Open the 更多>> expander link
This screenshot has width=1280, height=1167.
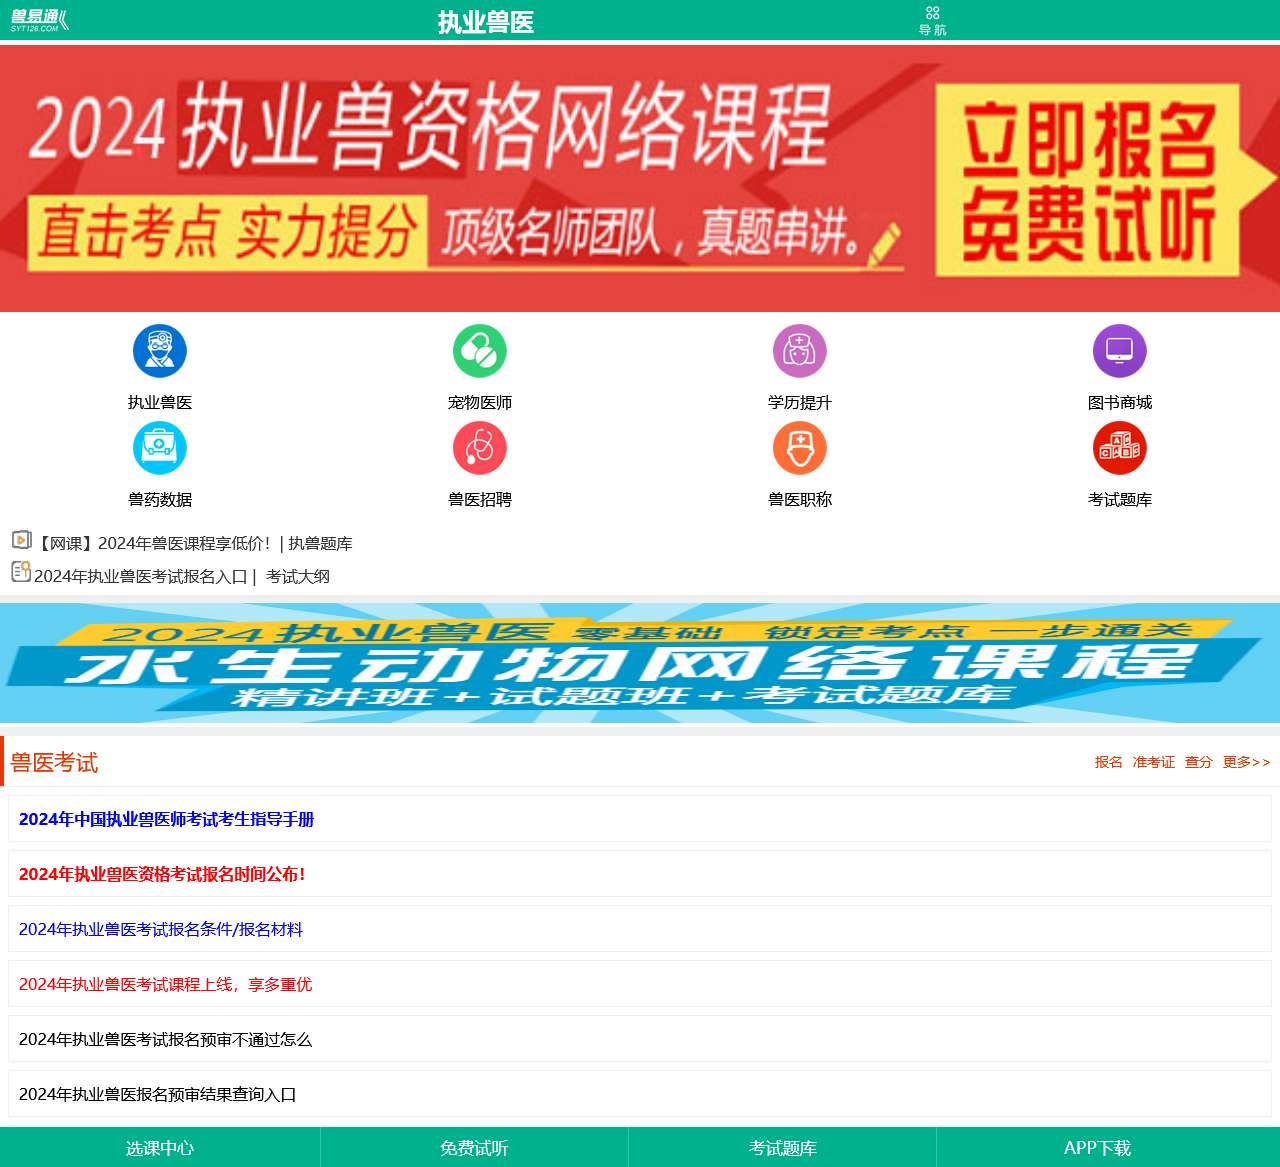click(x=1245, y=761)
